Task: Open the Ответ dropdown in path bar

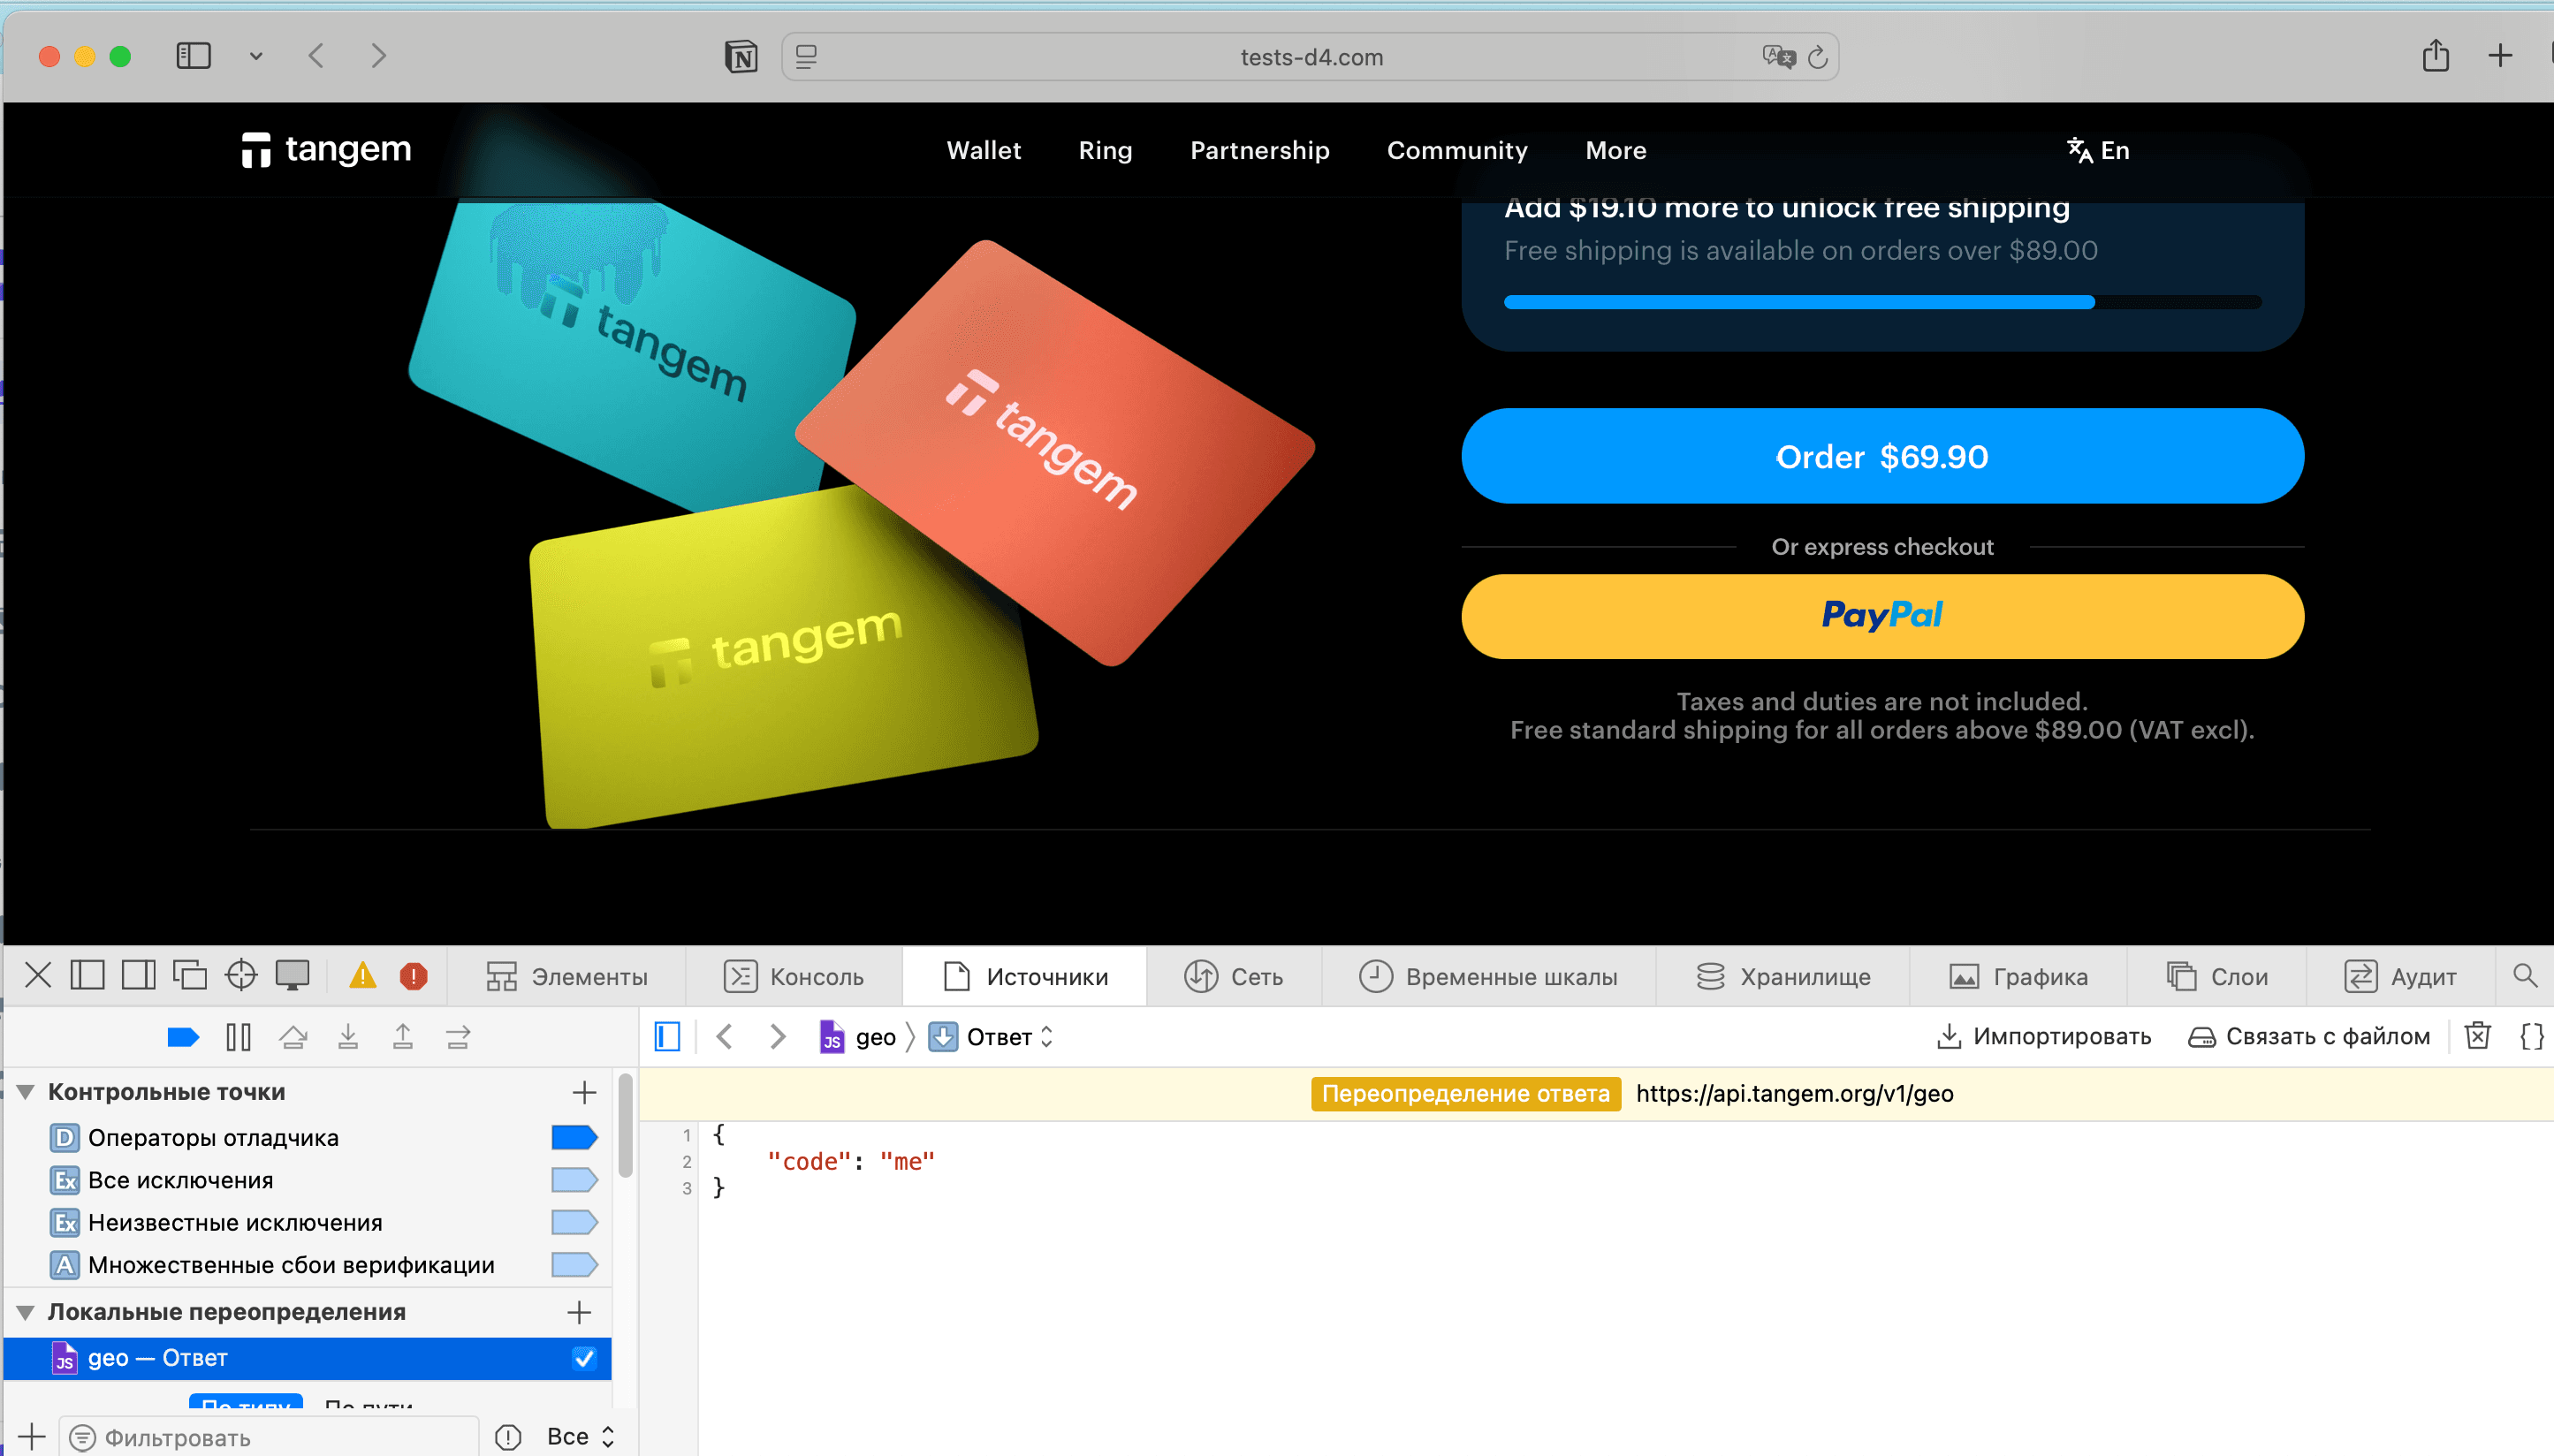Action: [1008, 1037]
